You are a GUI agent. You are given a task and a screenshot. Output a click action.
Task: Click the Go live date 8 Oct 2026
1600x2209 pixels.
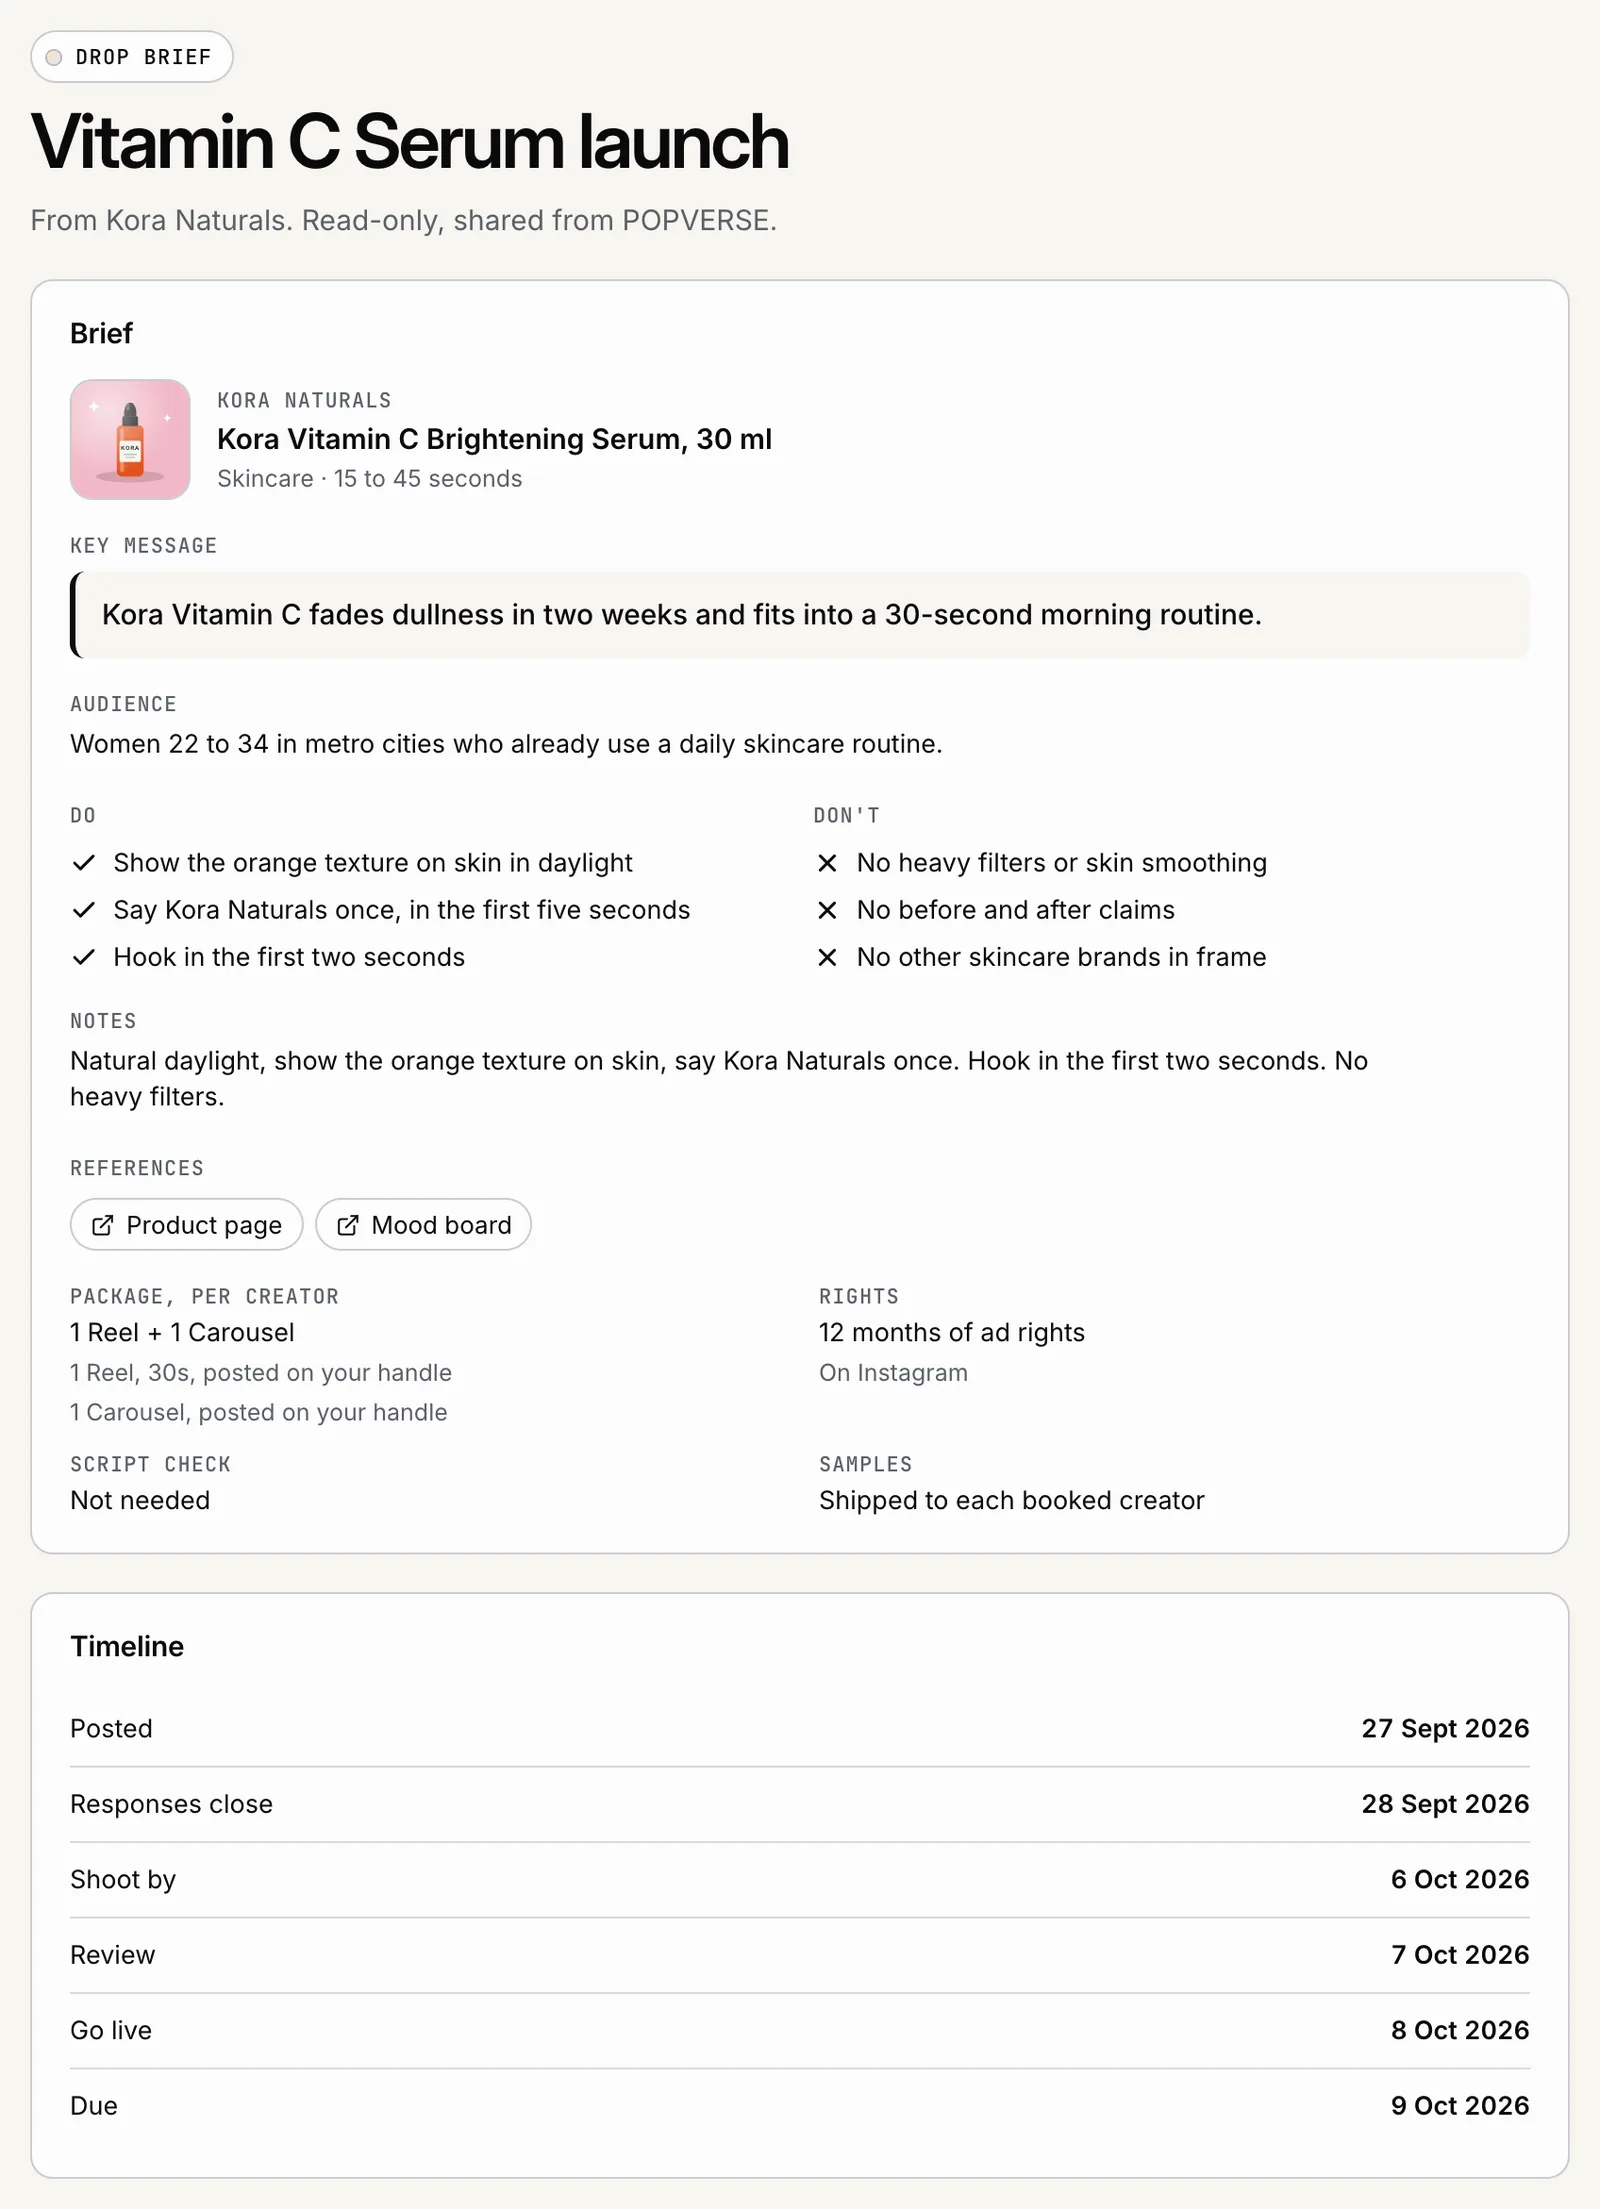click(x=1460, y=2030)
